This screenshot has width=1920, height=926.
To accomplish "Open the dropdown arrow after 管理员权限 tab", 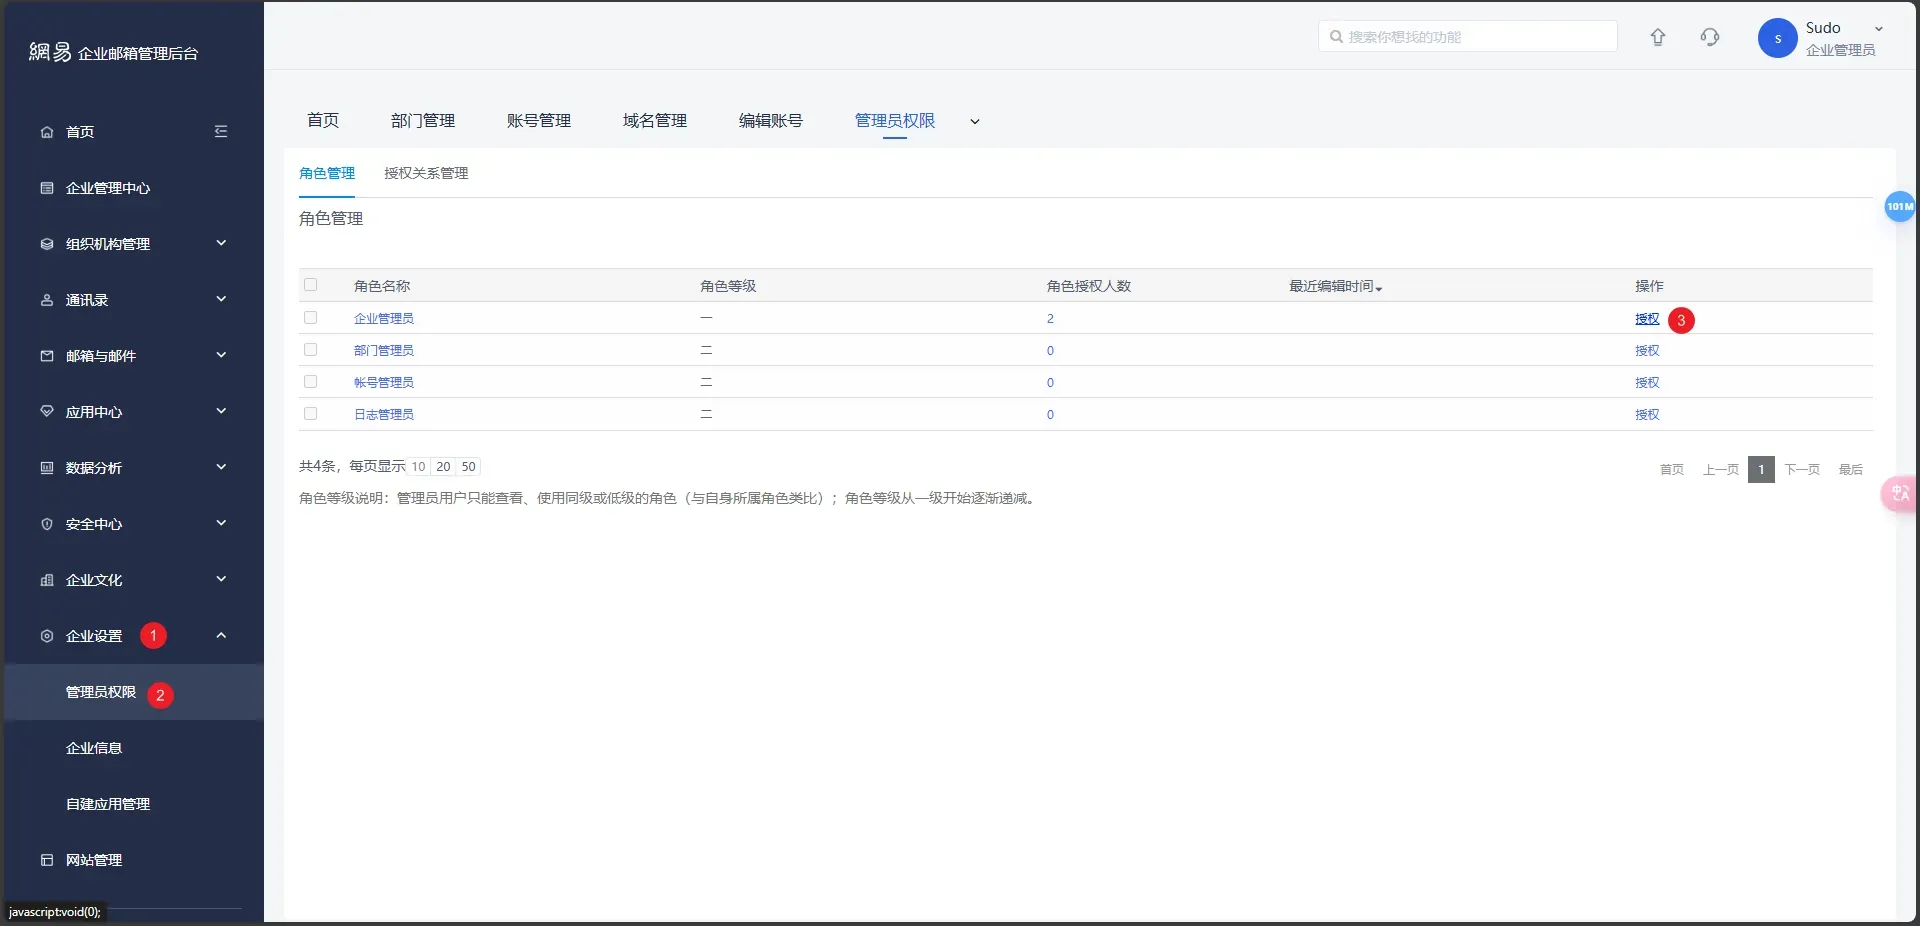I will pyautogui.click(x=975, y=122).
